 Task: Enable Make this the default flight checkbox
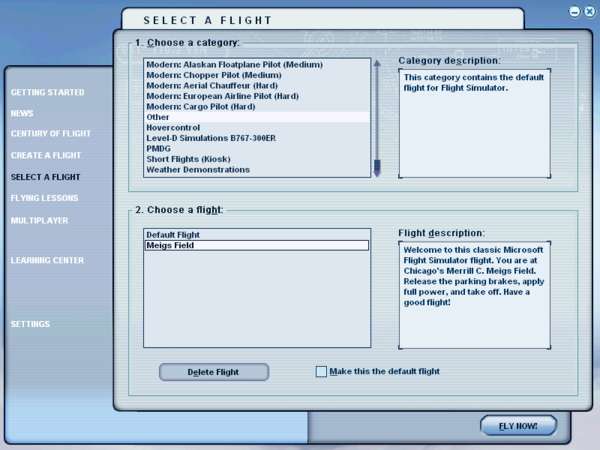(x=321, y=372)
